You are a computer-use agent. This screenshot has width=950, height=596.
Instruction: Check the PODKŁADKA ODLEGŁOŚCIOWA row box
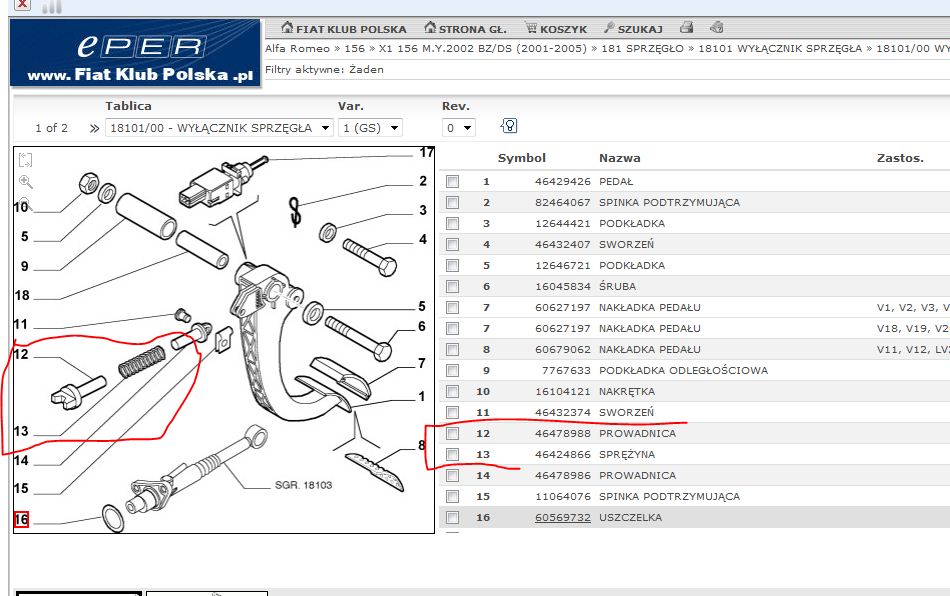tap(453, 371)
